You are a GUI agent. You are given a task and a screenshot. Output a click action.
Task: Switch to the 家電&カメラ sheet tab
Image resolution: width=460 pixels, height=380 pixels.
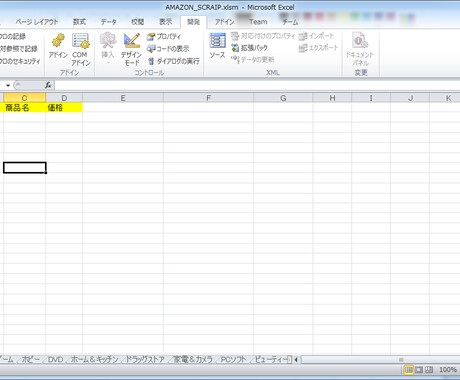coord(193,360)
